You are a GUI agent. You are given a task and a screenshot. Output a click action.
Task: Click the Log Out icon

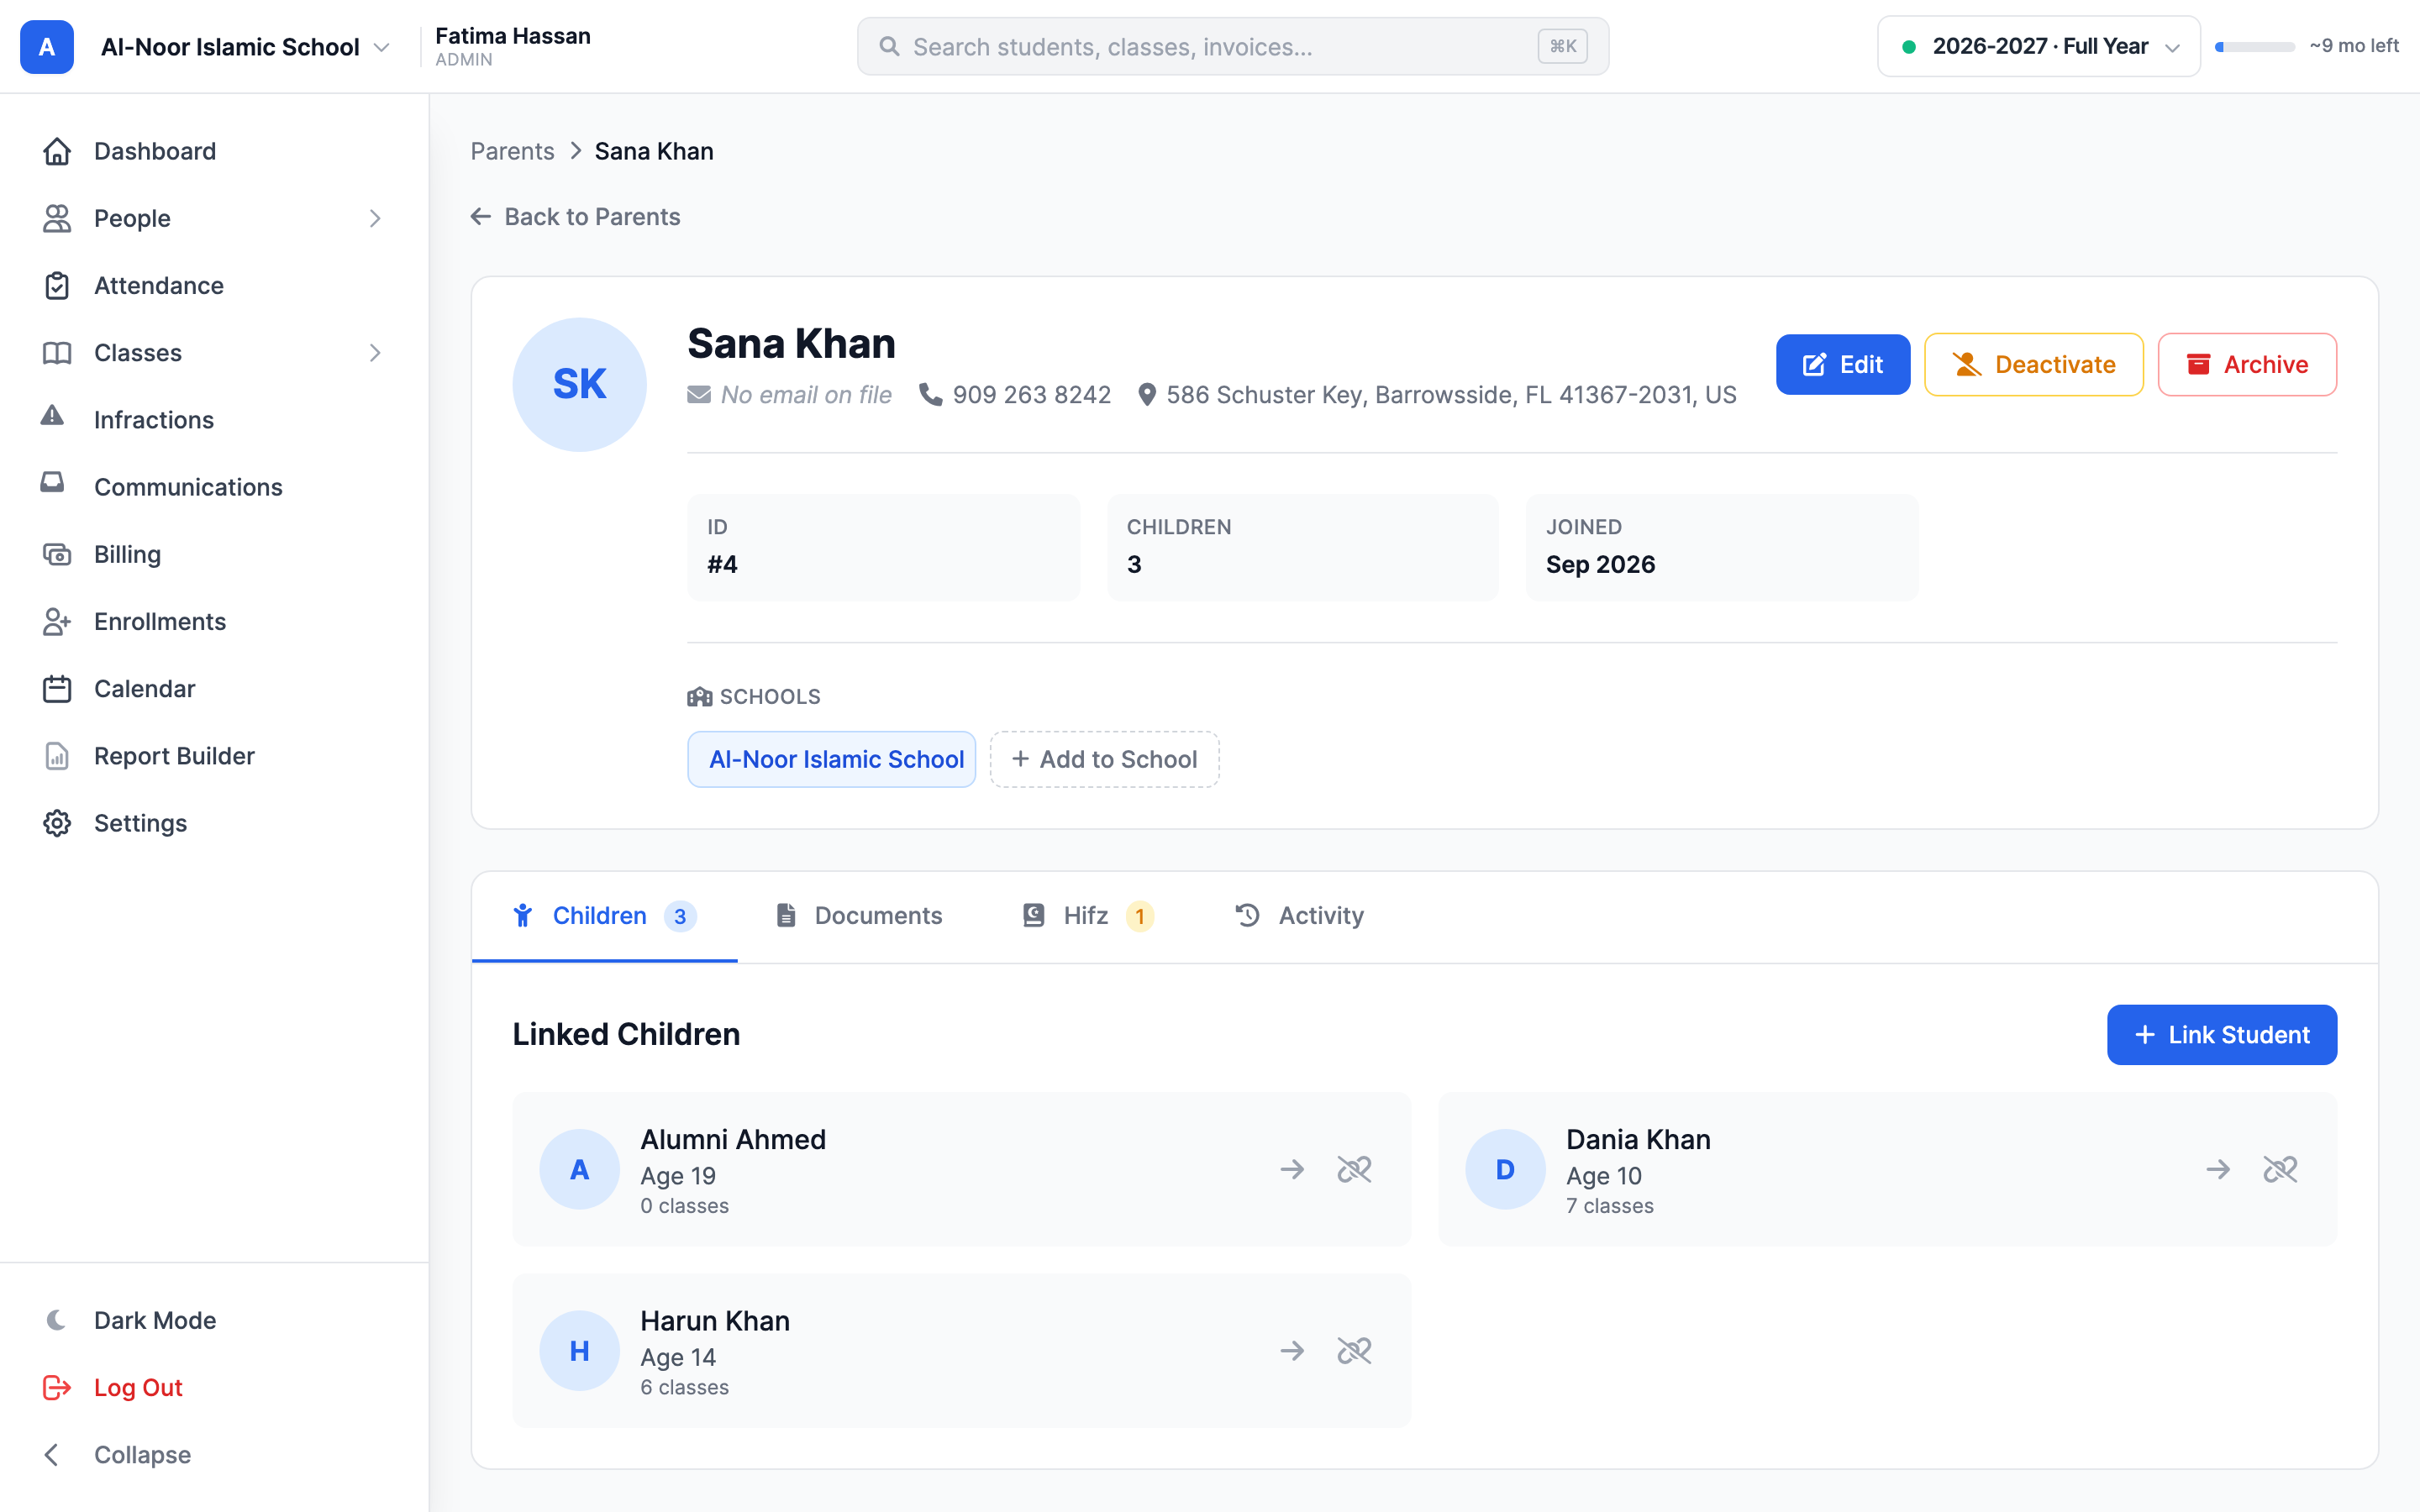(x=57, y=1387)
